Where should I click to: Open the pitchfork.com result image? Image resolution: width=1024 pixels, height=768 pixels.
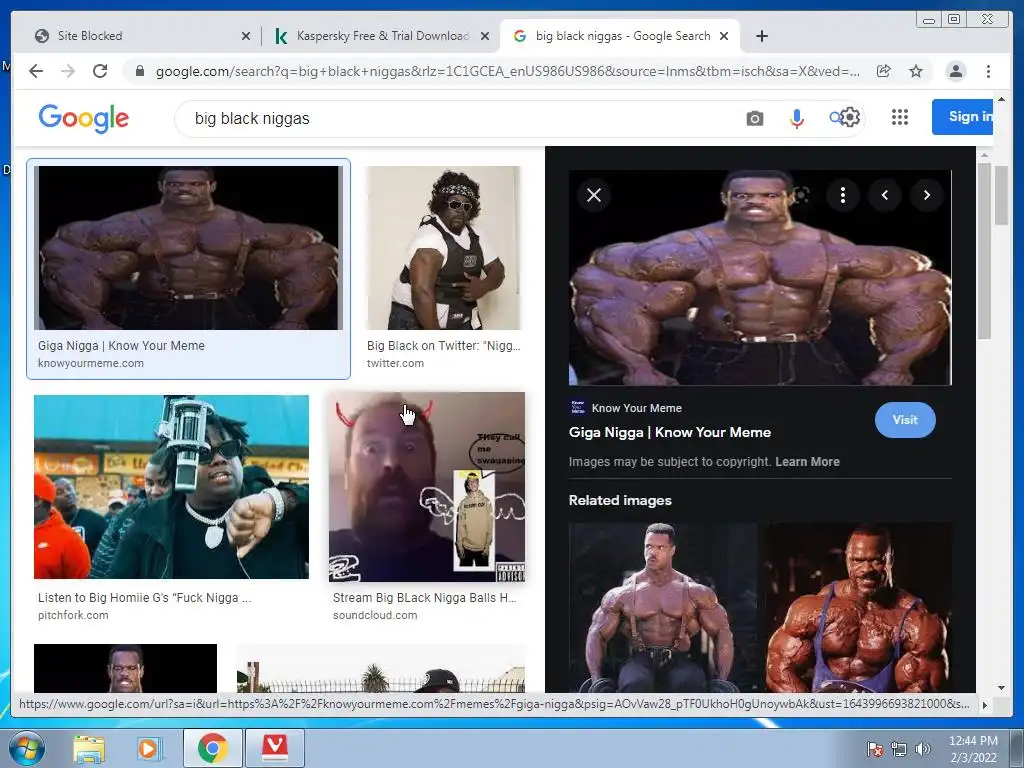click(171, 487)
